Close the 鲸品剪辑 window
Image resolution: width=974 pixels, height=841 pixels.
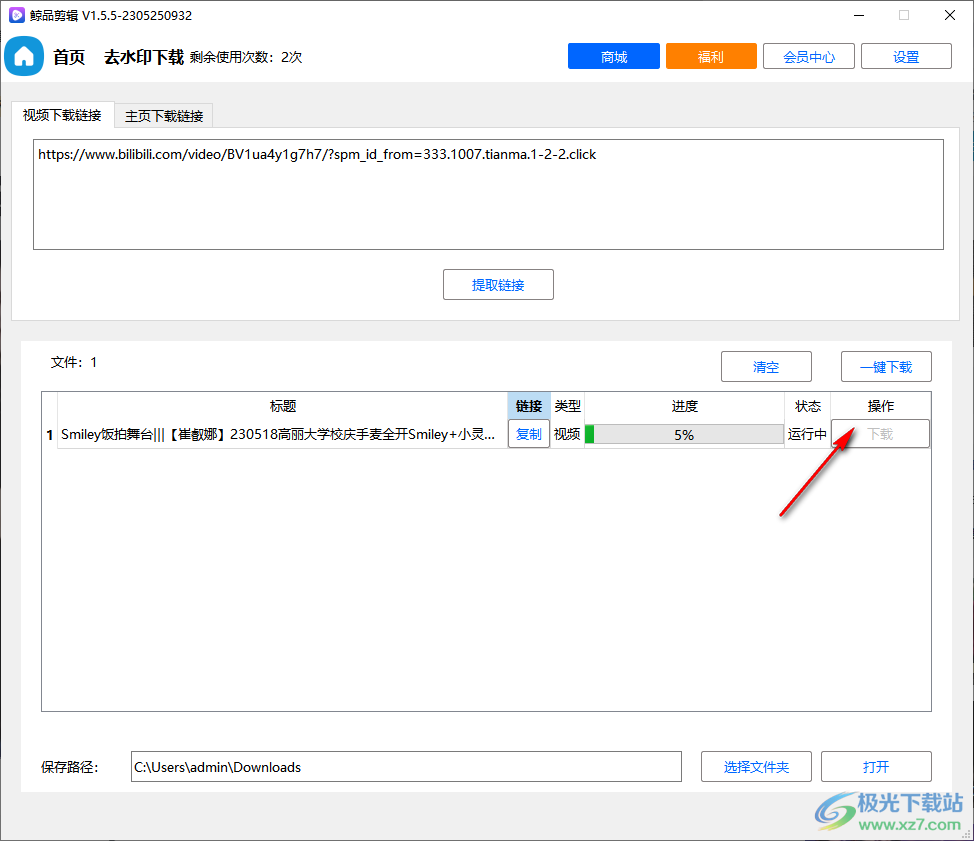[x=950, y=16]
